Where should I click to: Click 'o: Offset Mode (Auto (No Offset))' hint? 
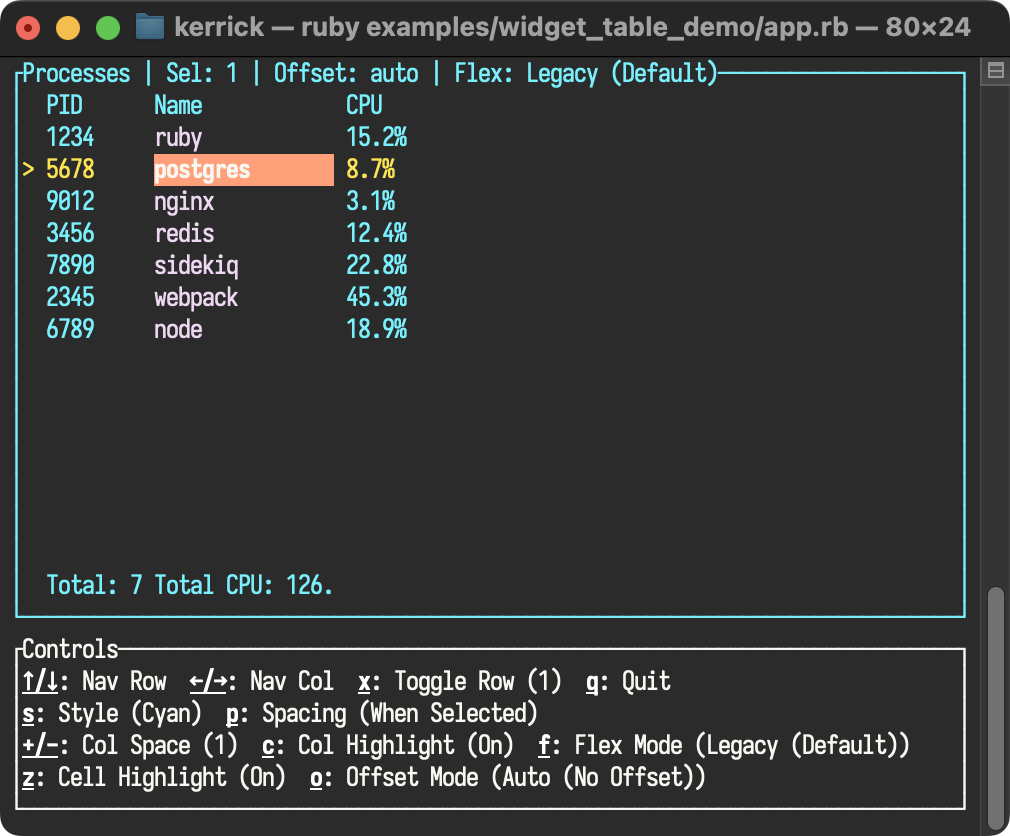[x=508, y=778]
